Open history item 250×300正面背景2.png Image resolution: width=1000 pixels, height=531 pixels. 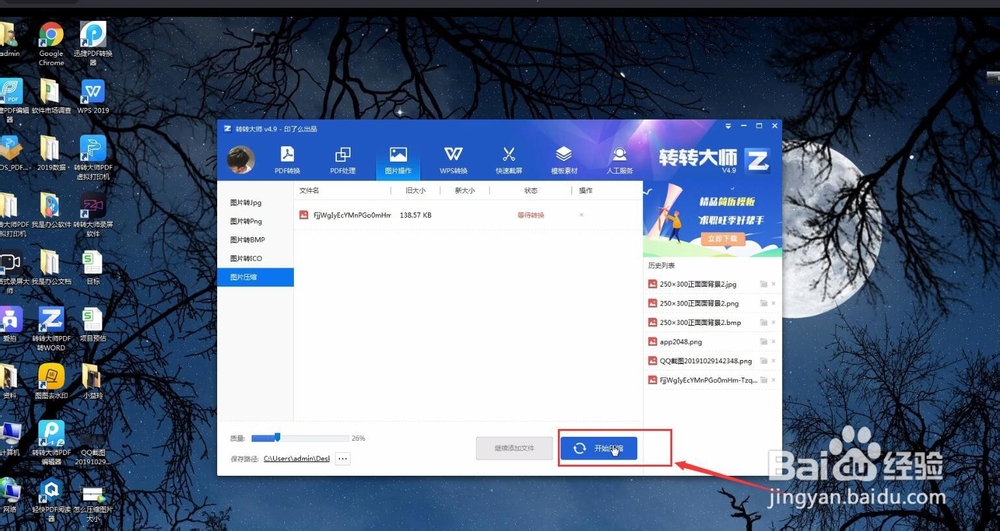[699, 303]
